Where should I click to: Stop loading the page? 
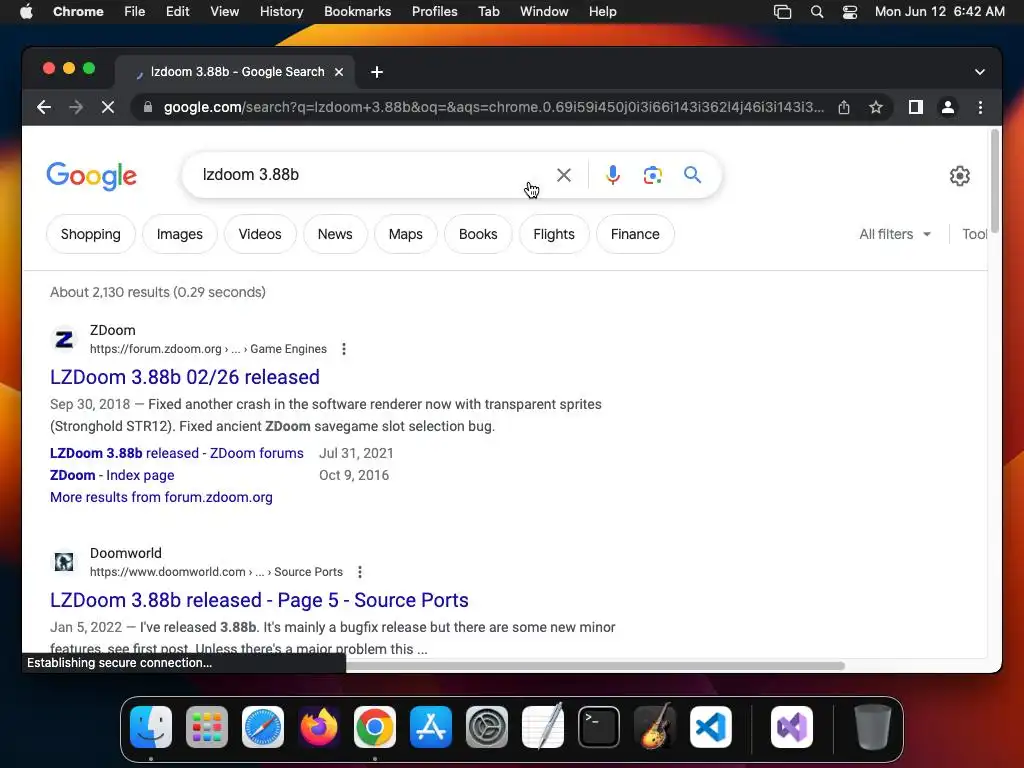point(108,107)
